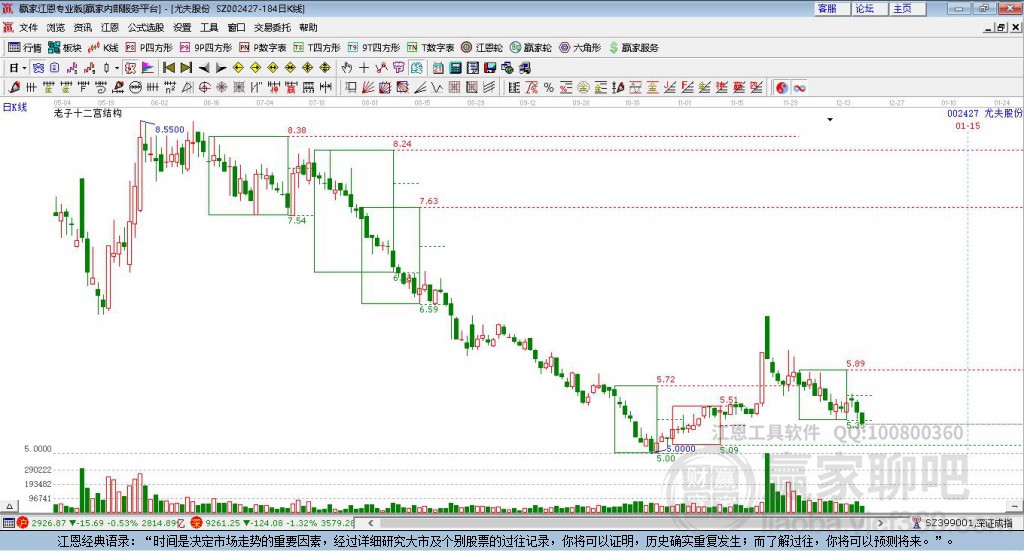This screenshot has height=551, width=1024.
Task: Select the first yellow diamond arrow icon
Action: (x=238, y=68)
